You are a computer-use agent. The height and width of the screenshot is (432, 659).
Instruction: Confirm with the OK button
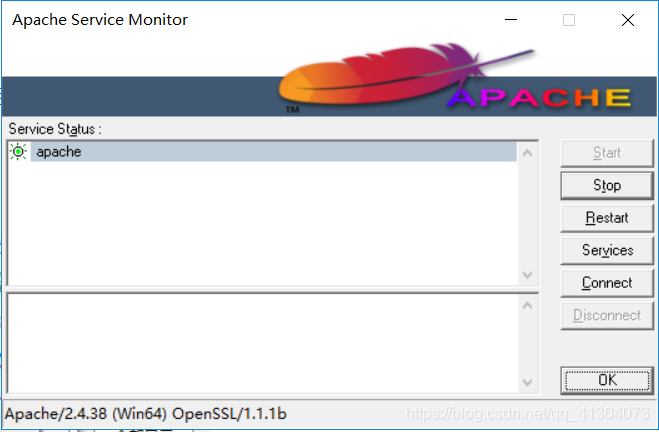coord(607,380)
